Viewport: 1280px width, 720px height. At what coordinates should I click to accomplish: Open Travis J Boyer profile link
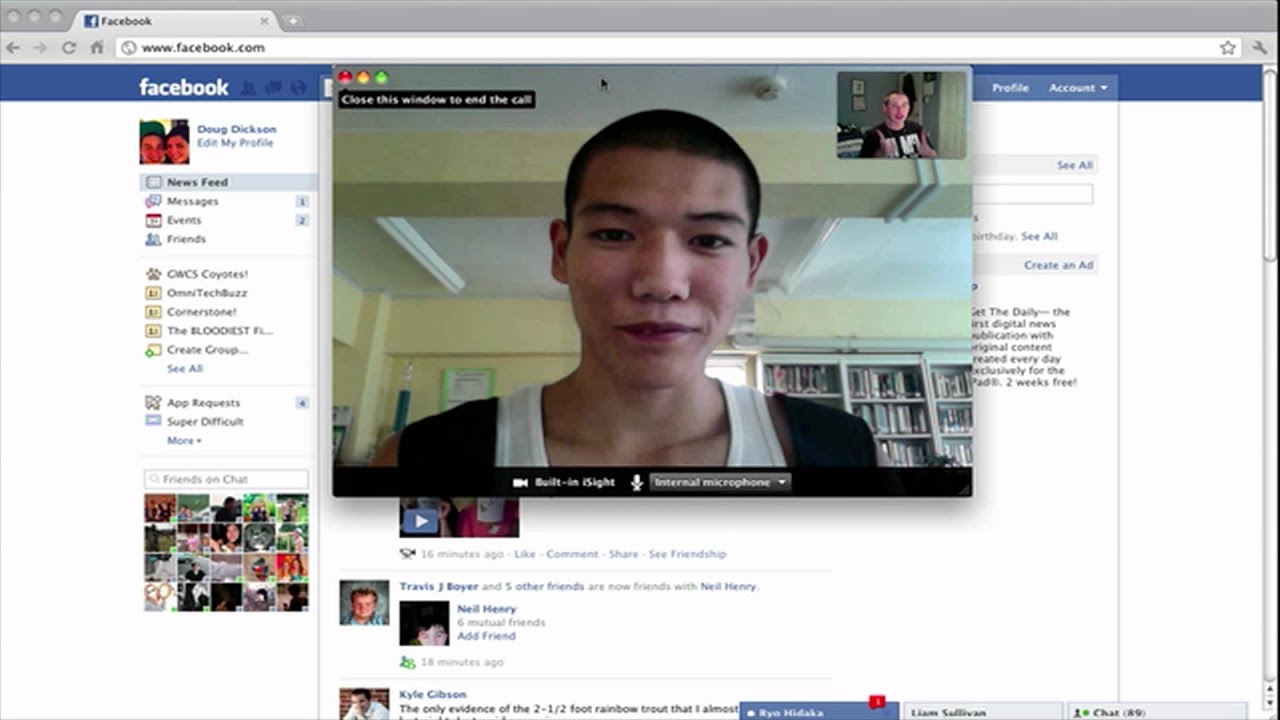click(x=439, y=586)
